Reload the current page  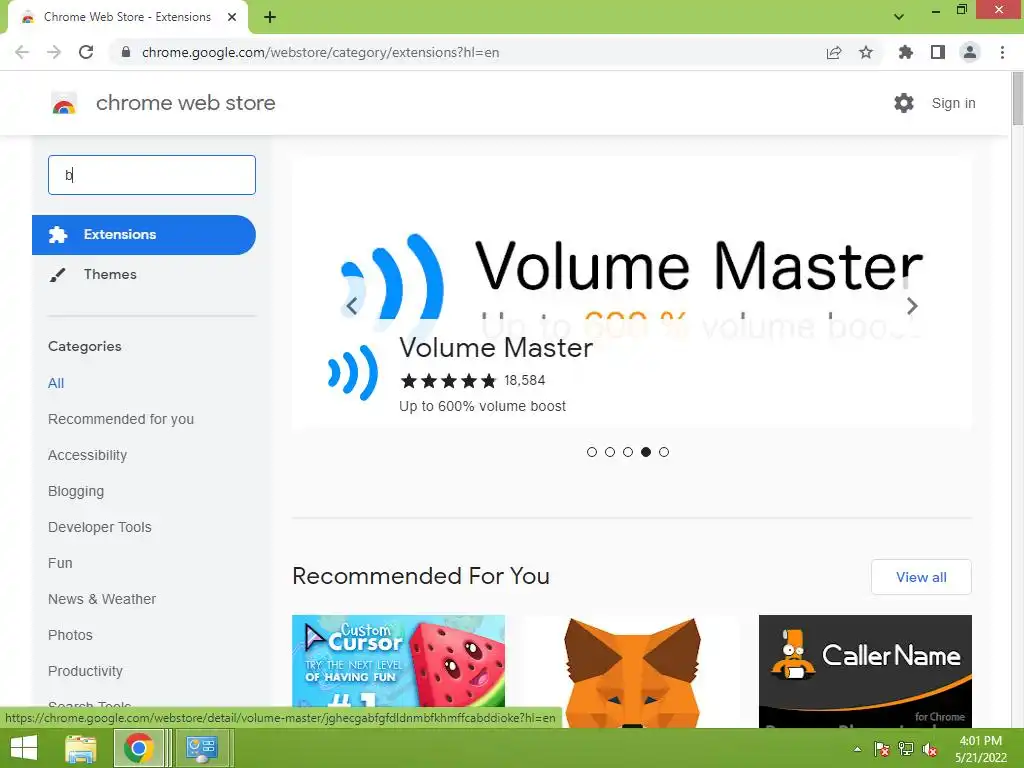click(x=86, y=52)
